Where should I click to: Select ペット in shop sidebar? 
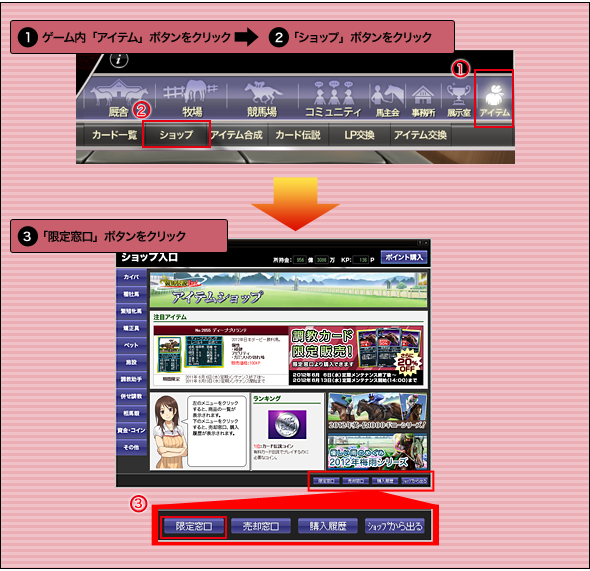131,345
